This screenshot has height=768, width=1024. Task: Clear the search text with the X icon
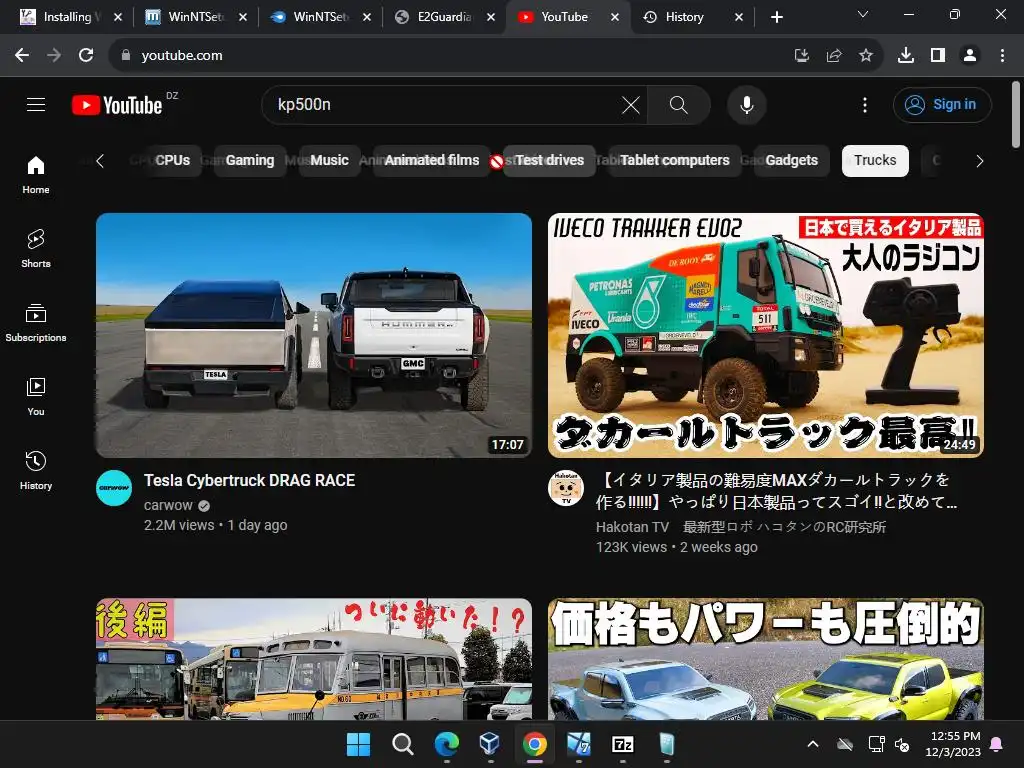coord(631,105)
